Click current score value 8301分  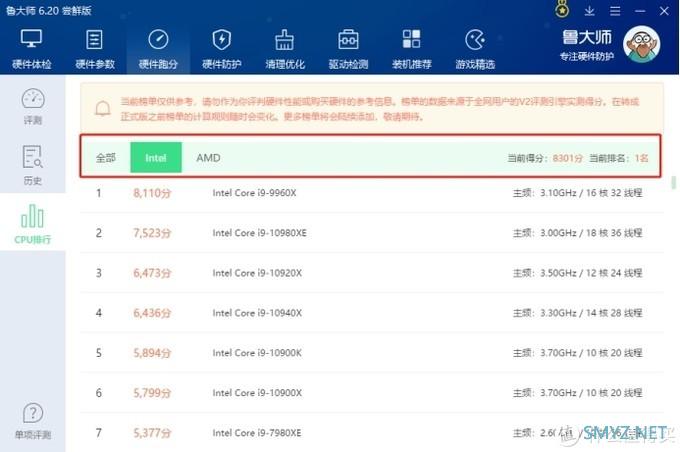(568, 158)
